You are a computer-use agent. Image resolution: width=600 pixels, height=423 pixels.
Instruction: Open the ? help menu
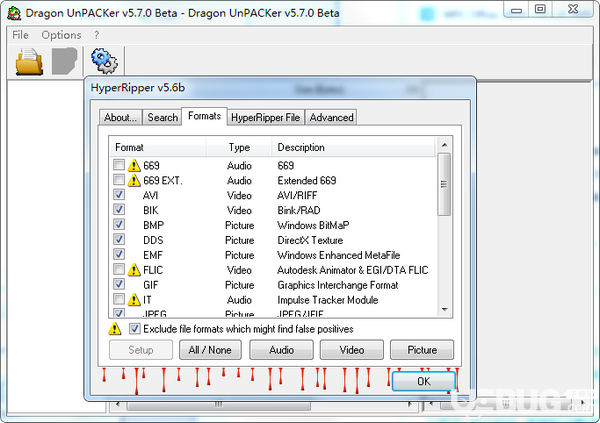[x=96, y=35]
